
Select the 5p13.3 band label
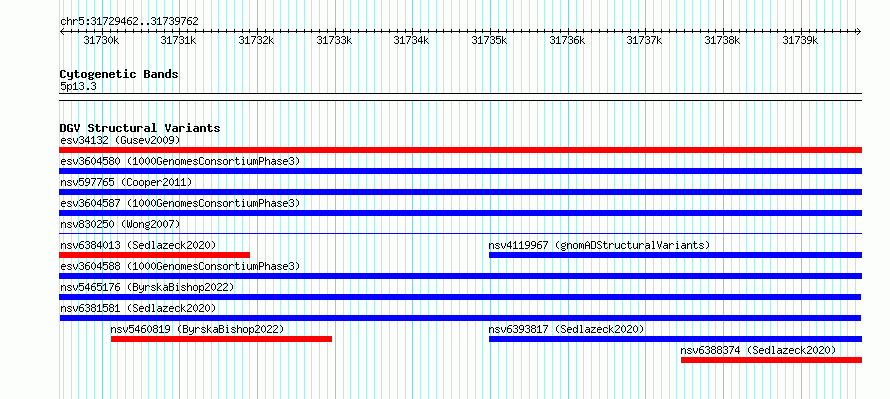(x=78, y=86)
